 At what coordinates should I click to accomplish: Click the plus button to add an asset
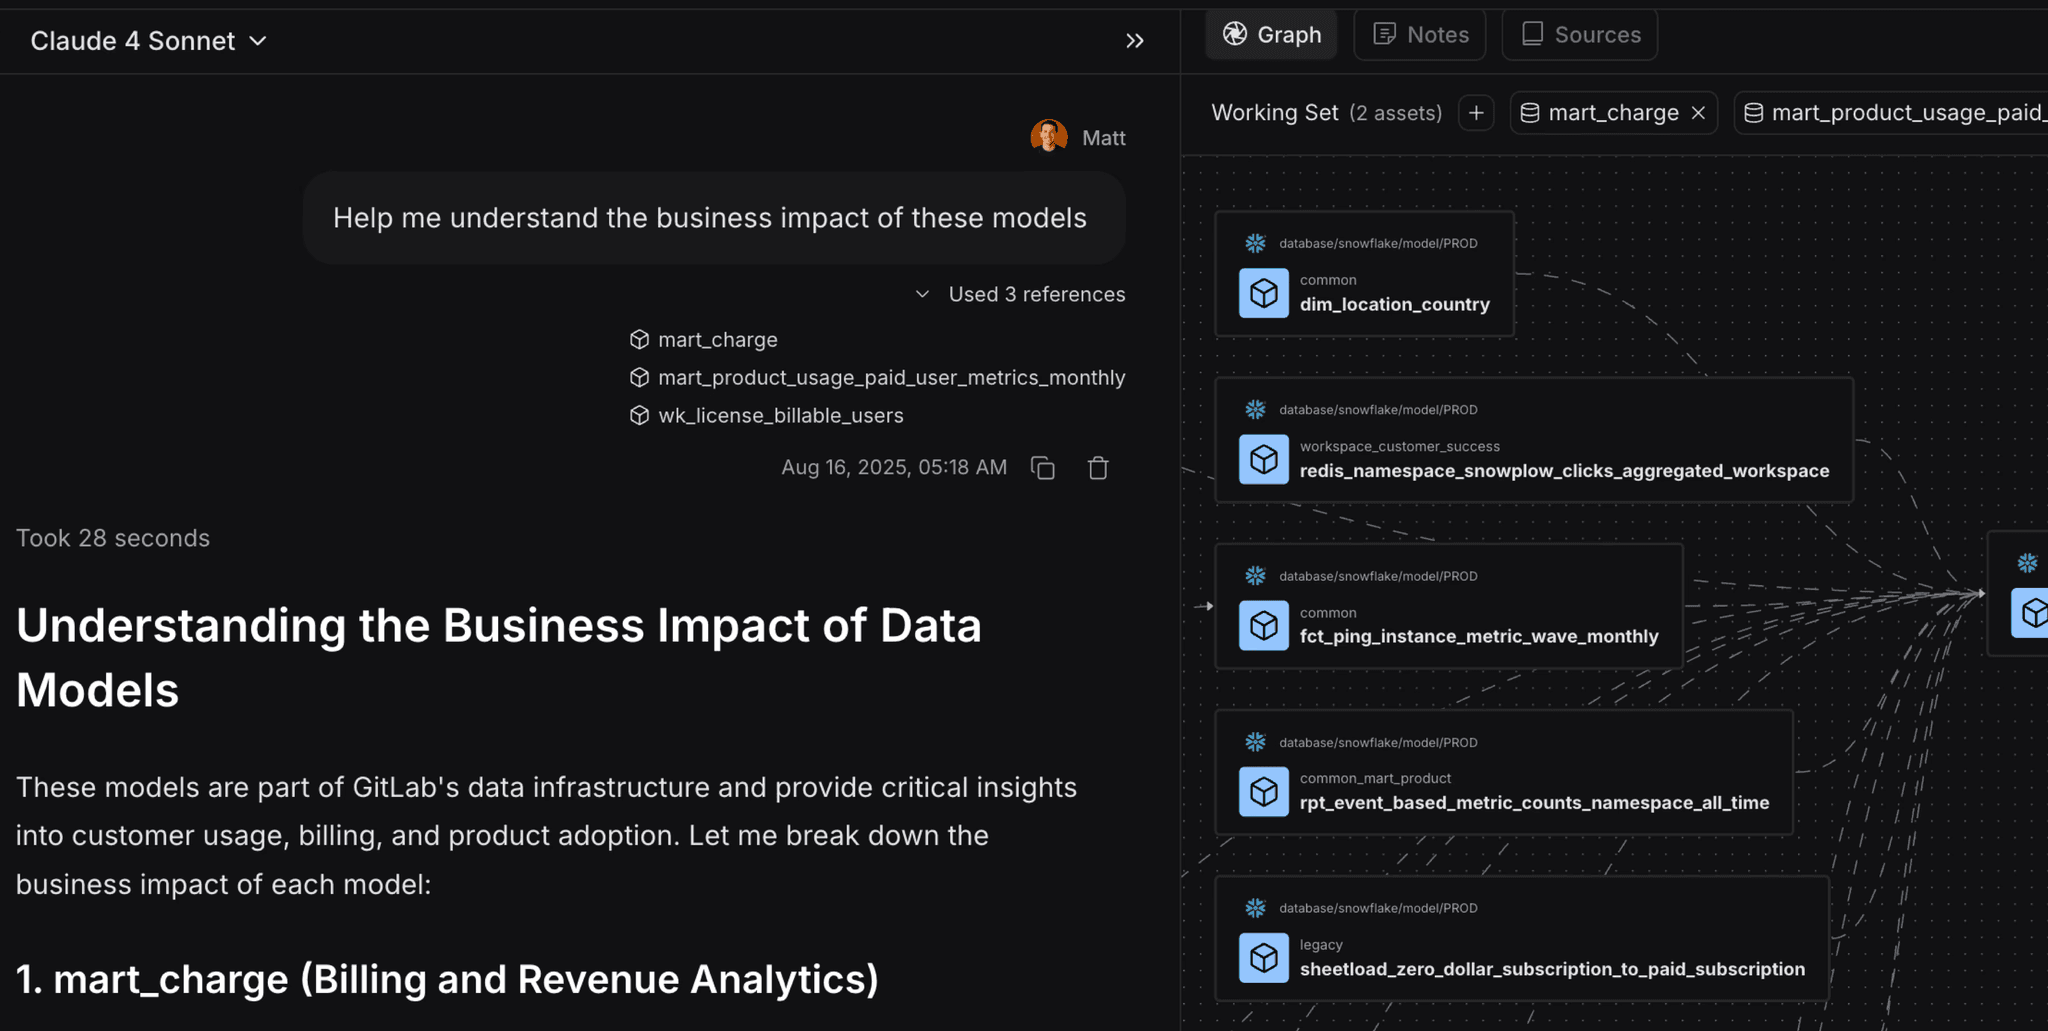[1475, 112]
